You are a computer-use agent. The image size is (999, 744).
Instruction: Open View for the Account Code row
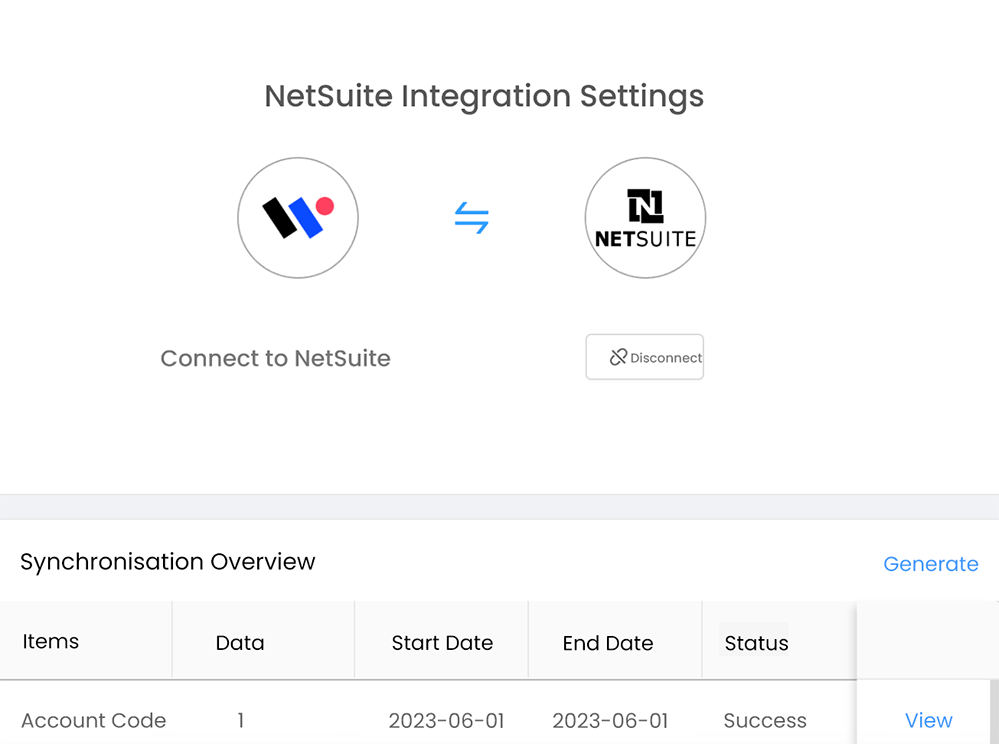[929, 720]
